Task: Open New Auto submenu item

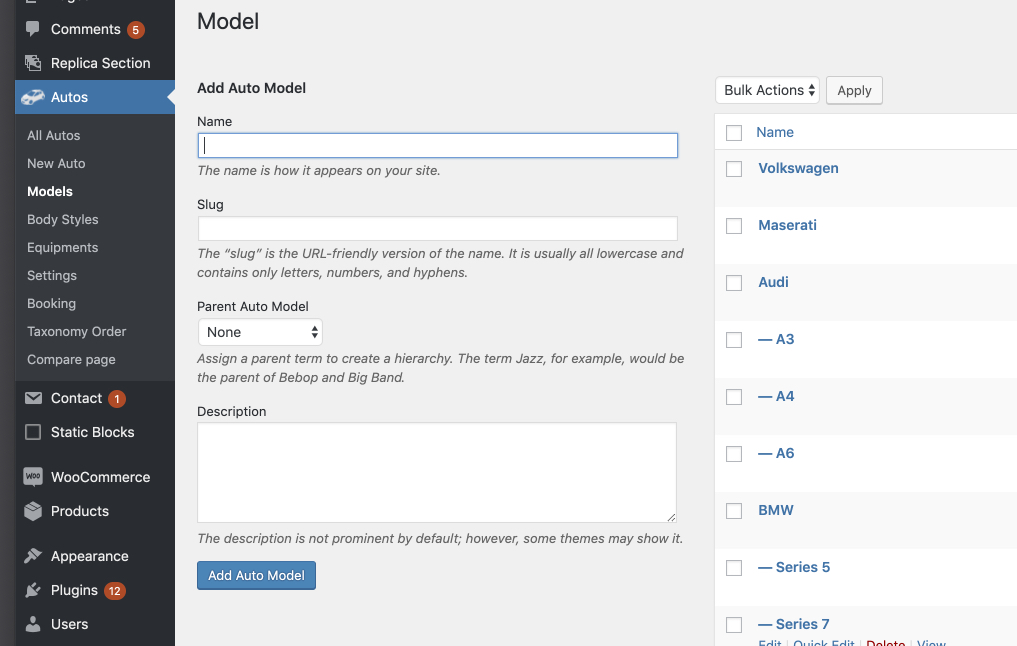Action: tap(56, 163)
